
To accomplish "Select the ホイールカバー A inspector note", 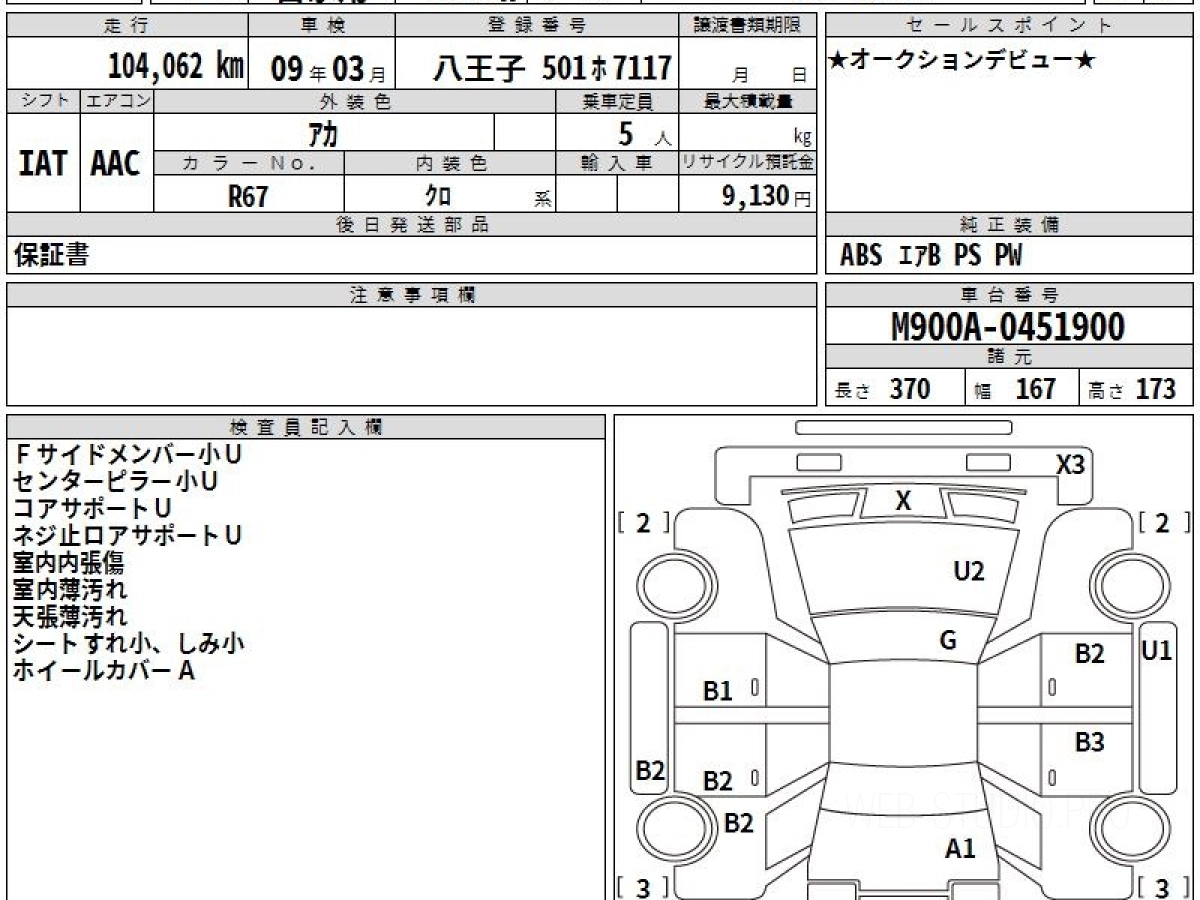I will (x=103, y=671).
